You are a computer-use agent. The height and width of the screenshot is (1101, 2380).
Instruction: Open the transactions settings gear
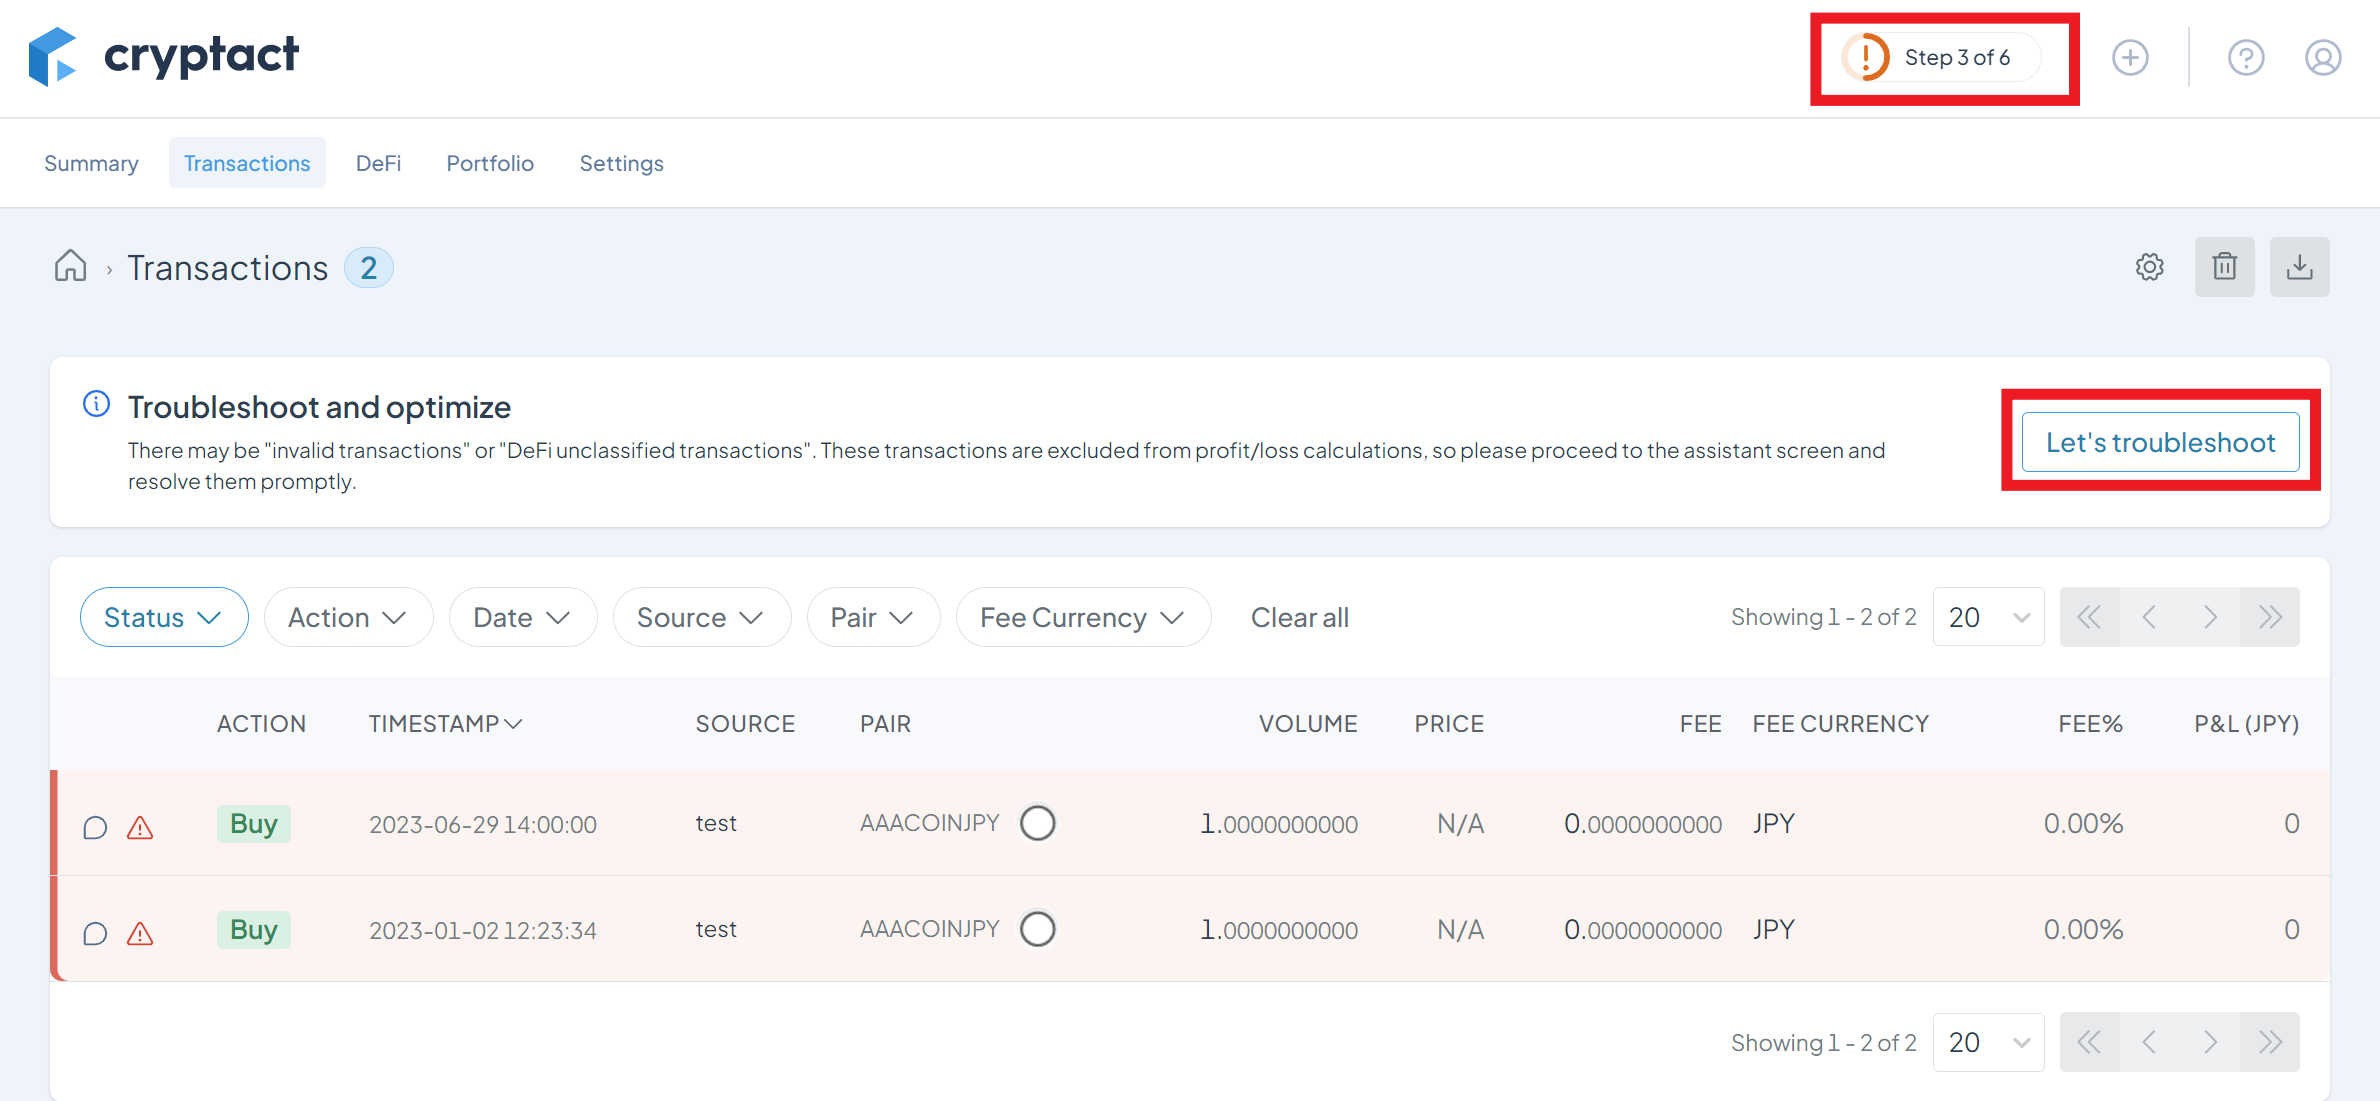point(2149,266)
